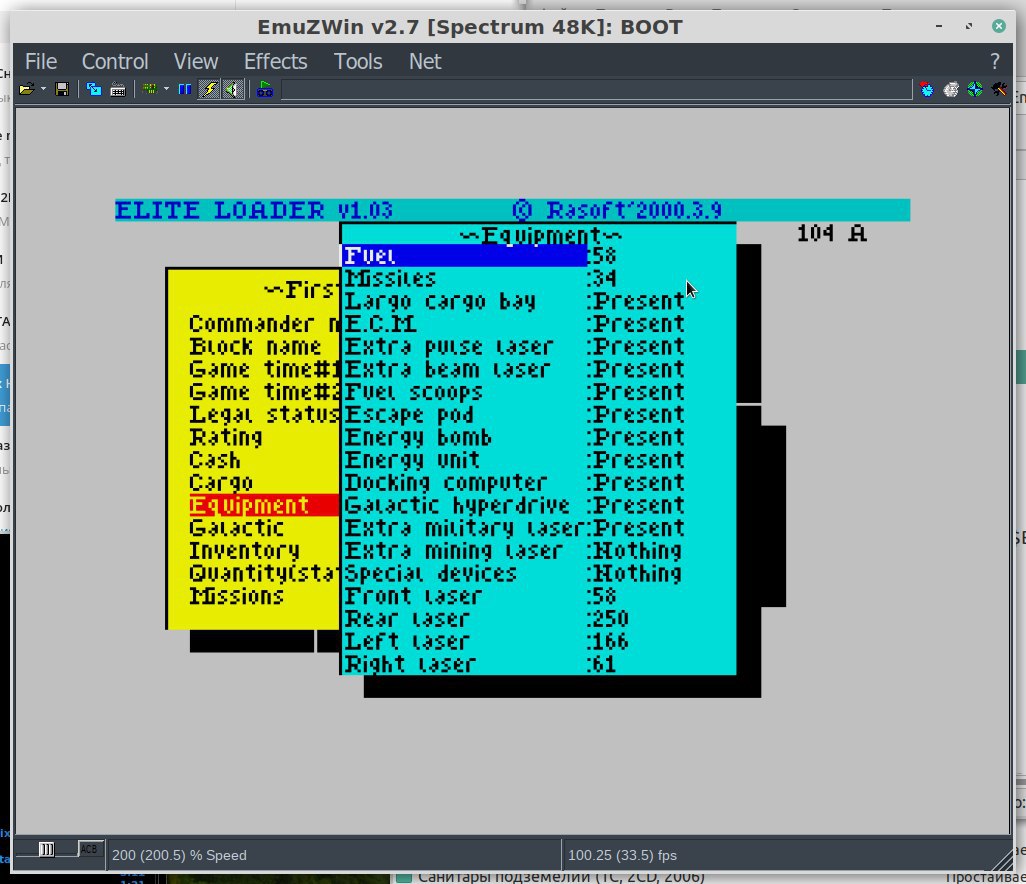Image resolution: width=1026 pixels, height=884 pixels.
Task: Click the green hardware board icon
Action: tap(150, 89)
